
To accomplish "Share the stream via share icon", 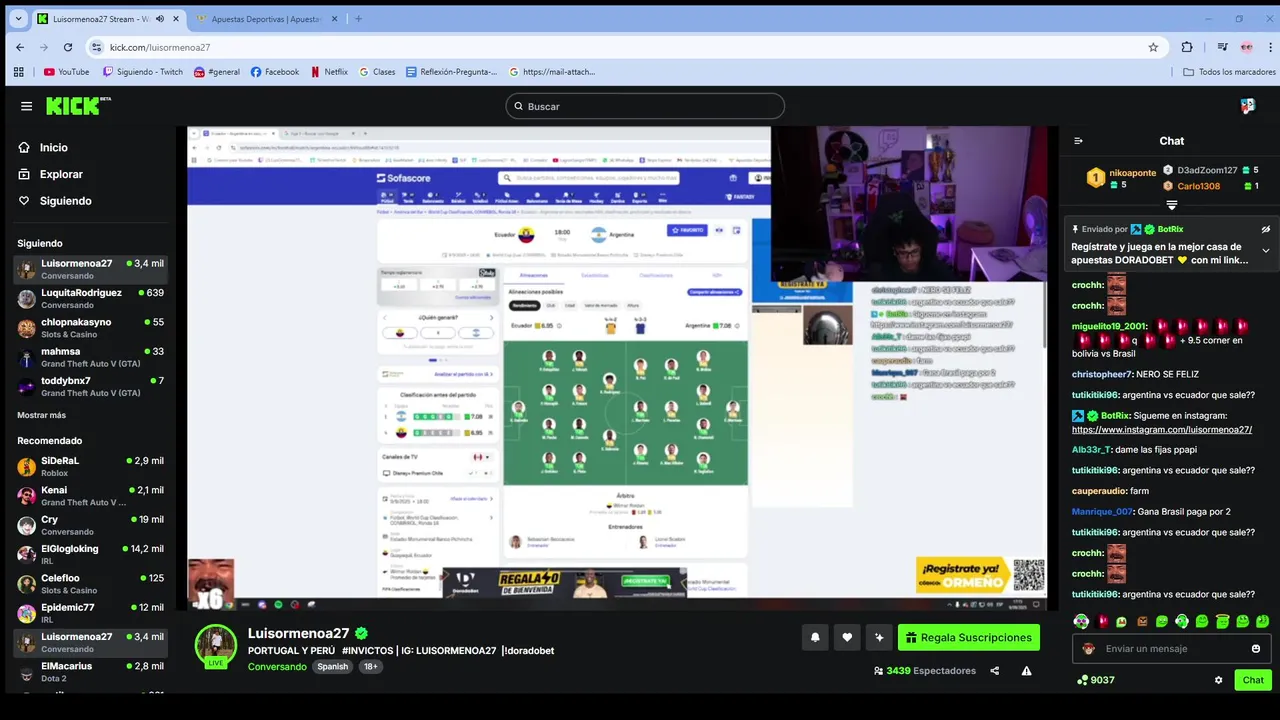I will pos(995,671).
